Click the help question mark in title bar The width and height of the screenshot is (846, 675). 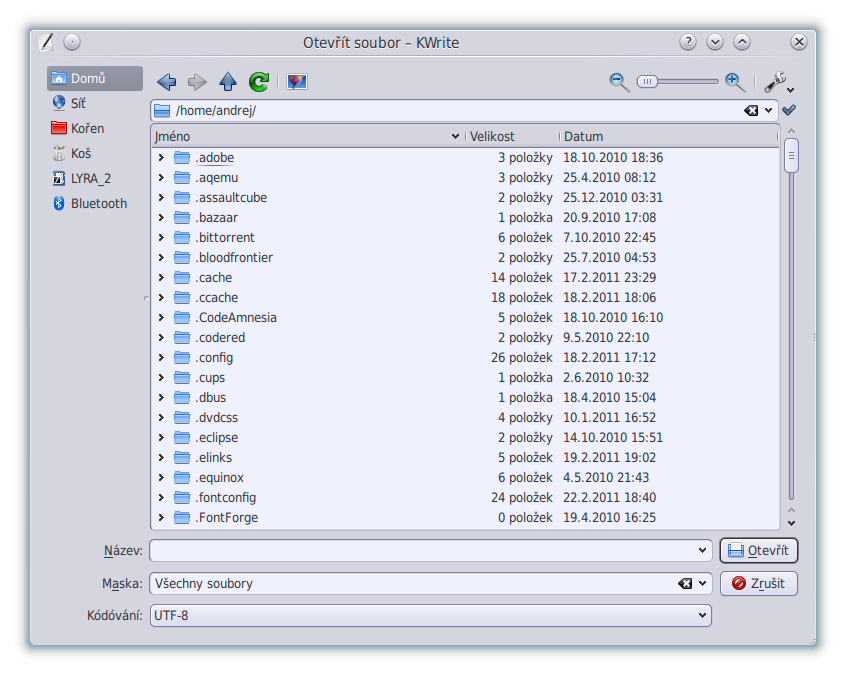(688, 42)
